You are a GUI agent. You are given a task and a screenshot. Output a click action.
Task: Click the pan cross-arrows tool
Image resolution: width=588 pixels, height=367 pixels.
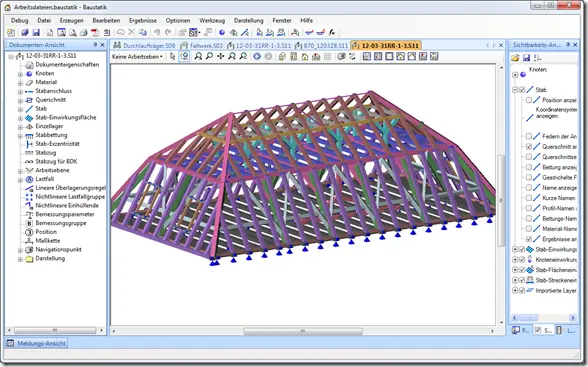pos(221,57)
